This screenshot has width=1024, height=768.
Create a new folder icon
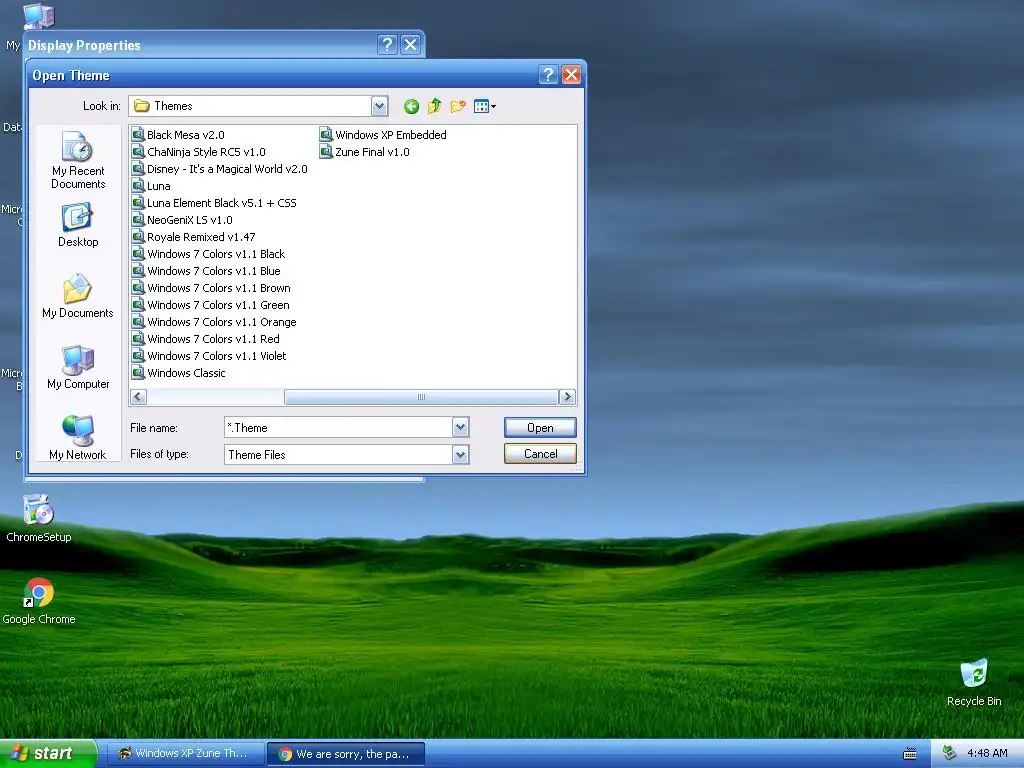458,106
